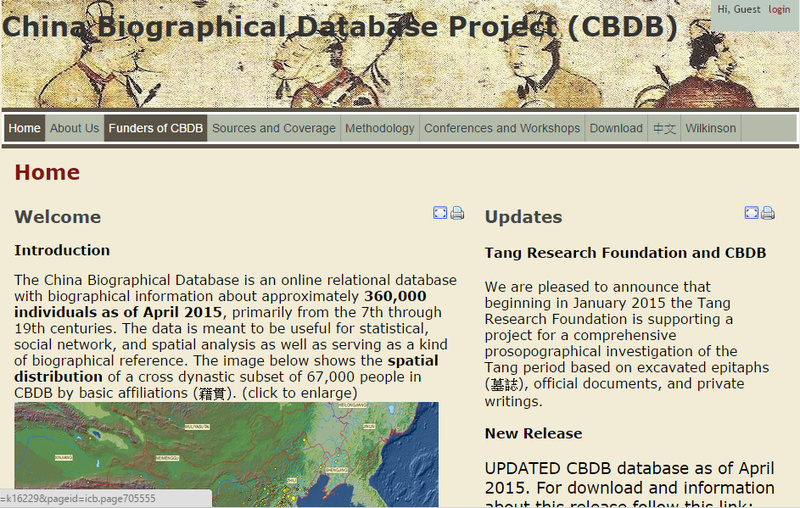Go to the About Us tab

pyautogui.click(x=74, y=128)
